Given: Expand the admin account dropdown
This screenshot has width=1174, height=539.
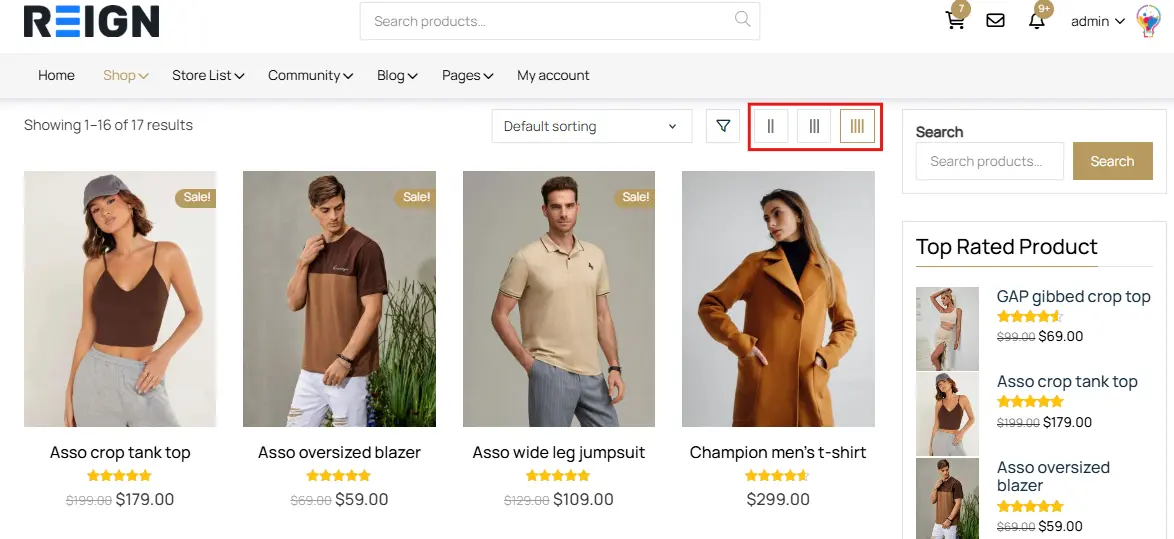Looking at the screenshot, I should (1097, 21).
